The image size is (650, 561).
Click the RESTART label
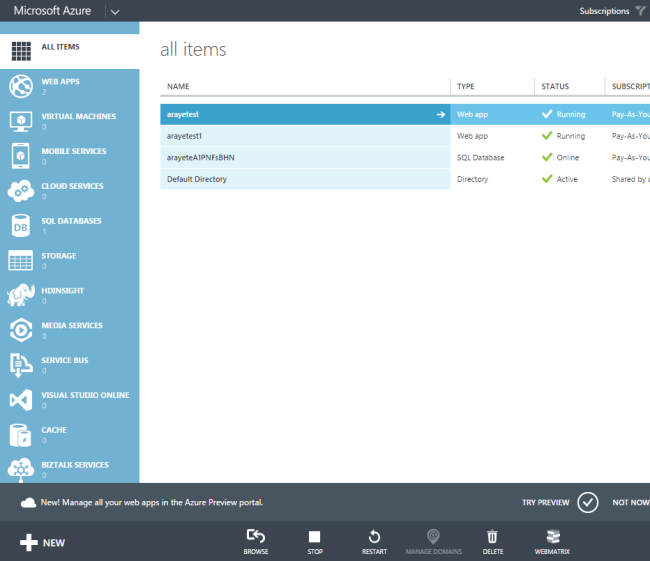coord(374,551)
